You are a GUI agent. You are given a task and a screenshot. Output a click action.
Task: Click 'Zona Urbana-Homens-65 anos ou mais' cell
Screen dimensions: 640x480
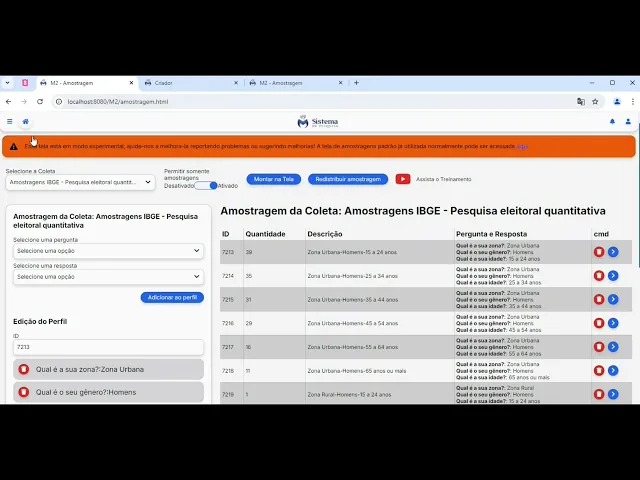click(x=380, y=371)
